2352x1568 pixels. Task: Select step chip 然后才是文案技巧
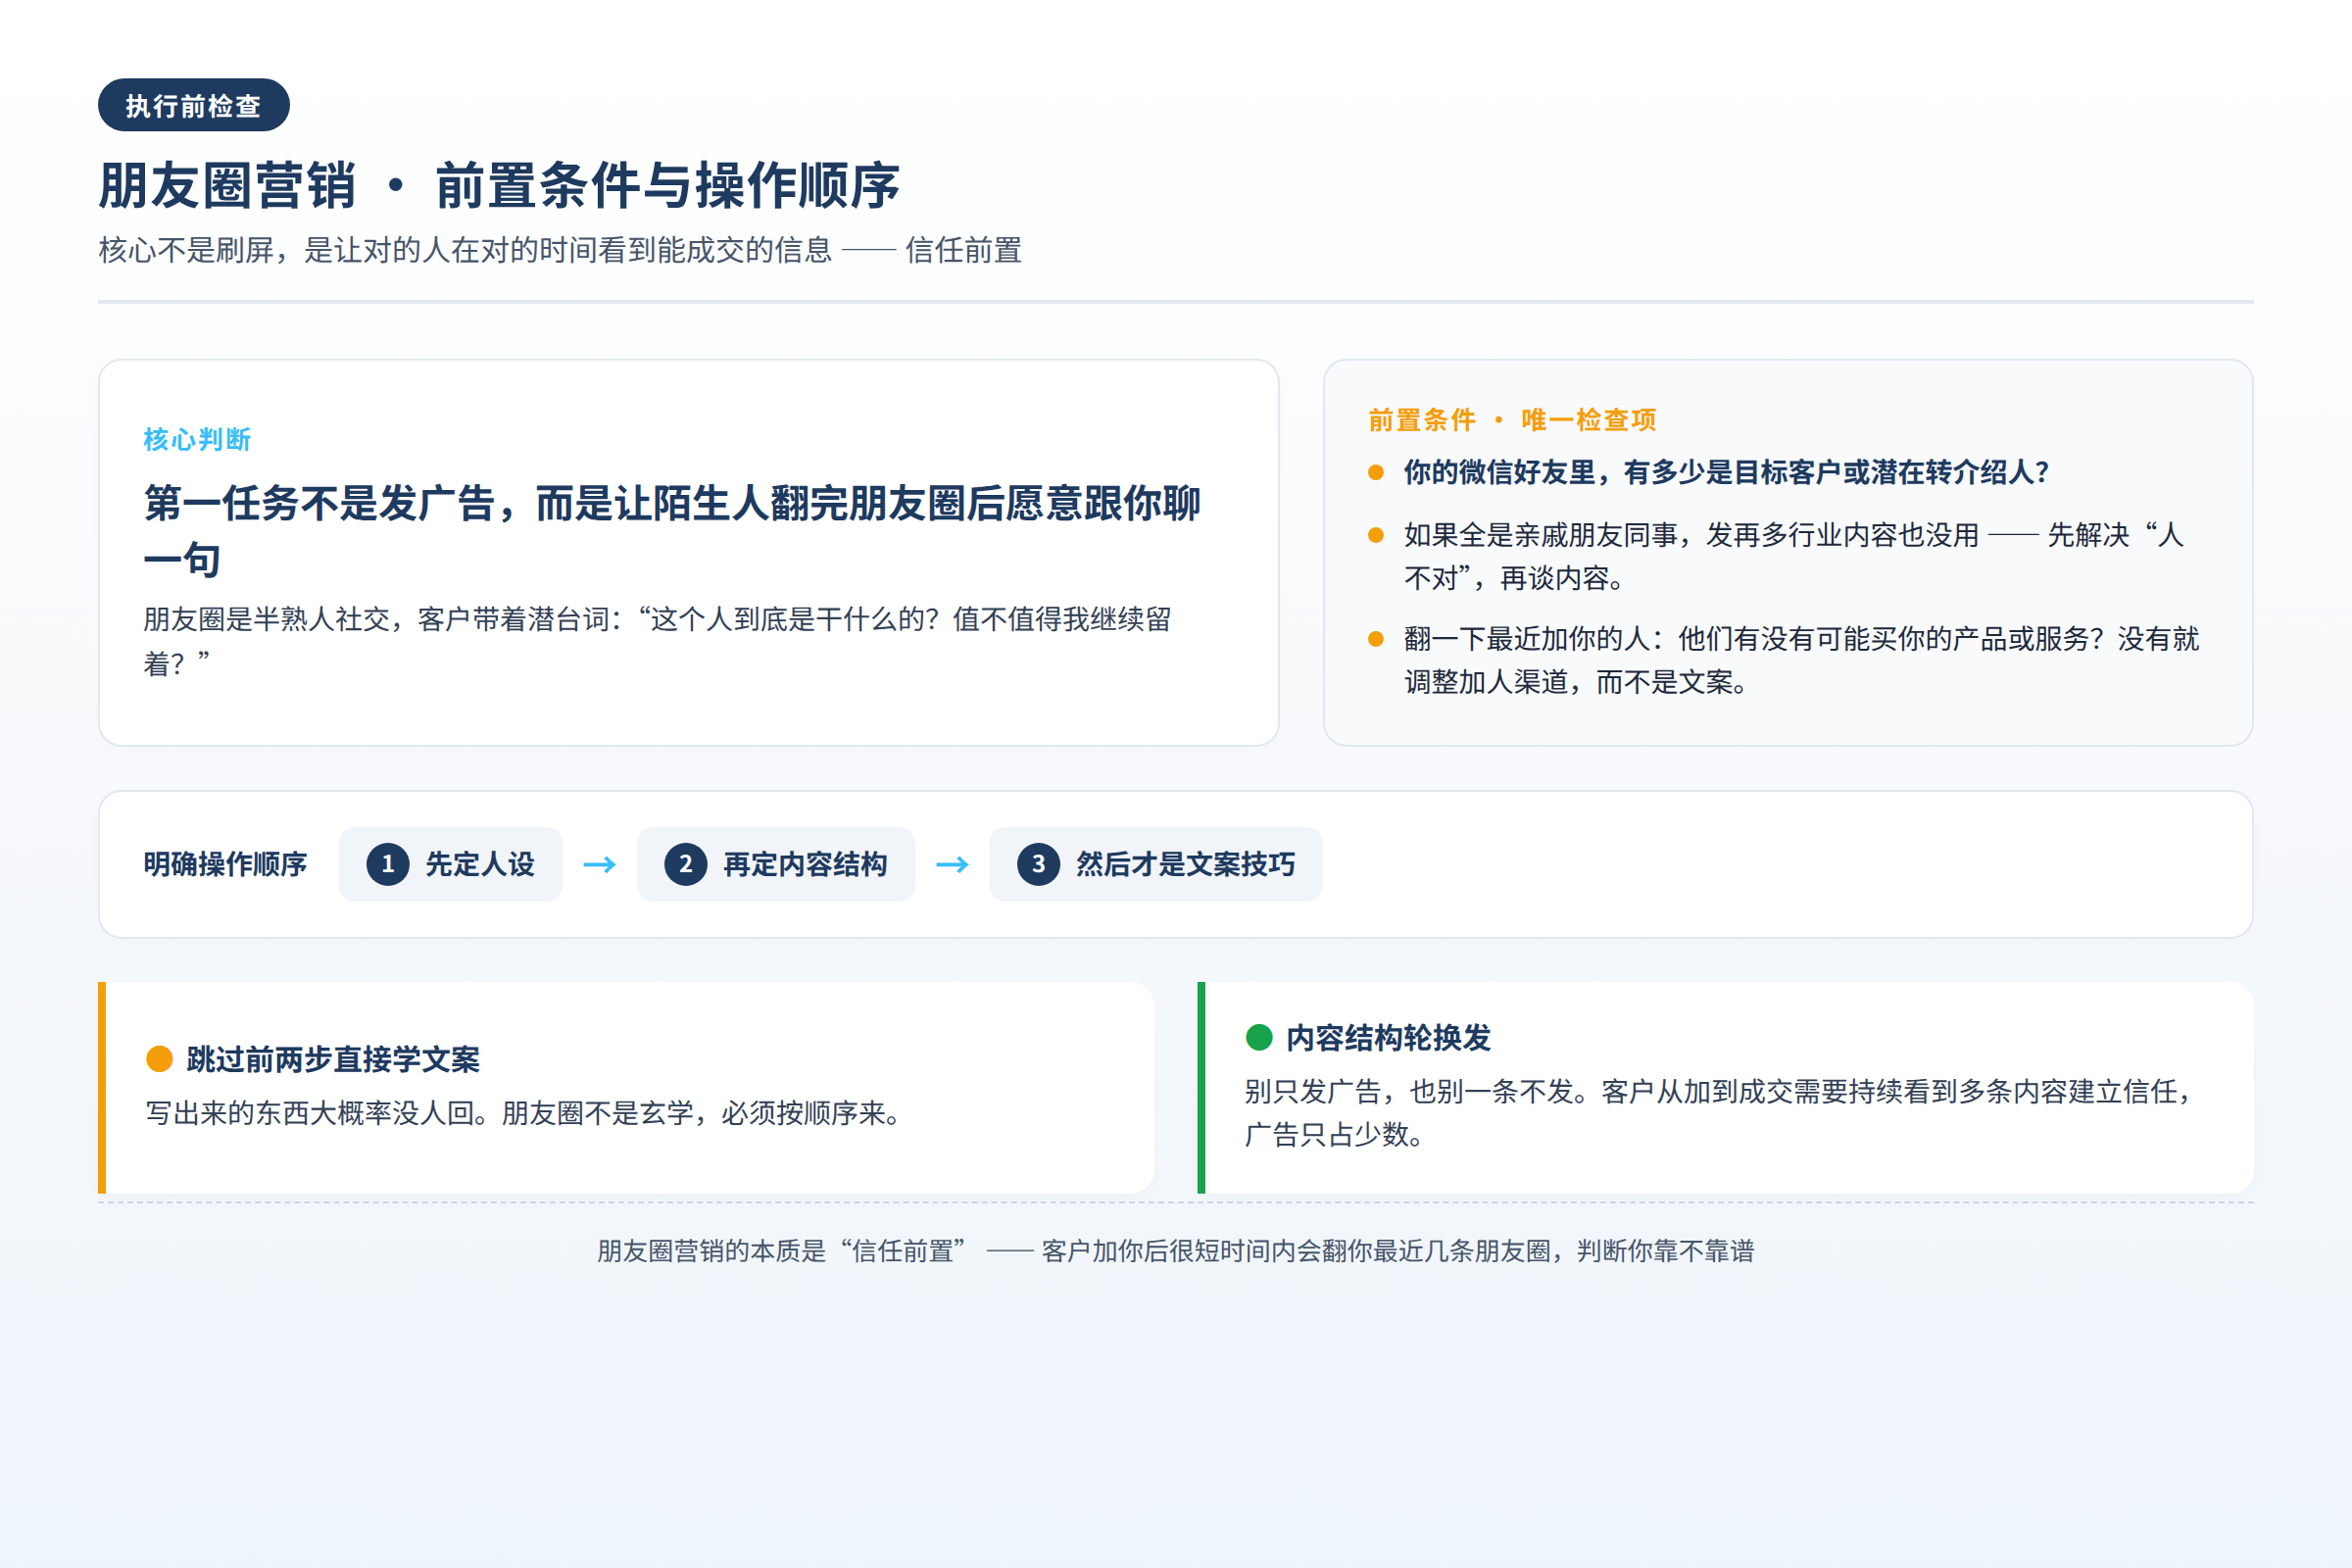click(x=1156, y=864)
